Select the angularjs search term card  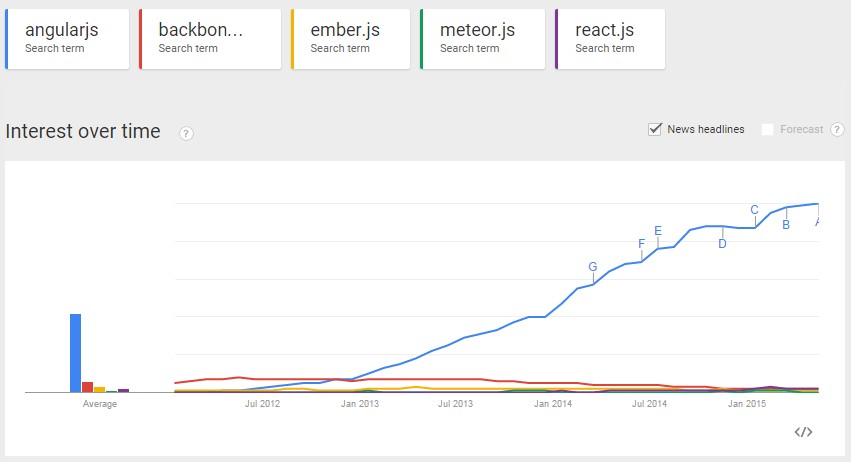67,39
